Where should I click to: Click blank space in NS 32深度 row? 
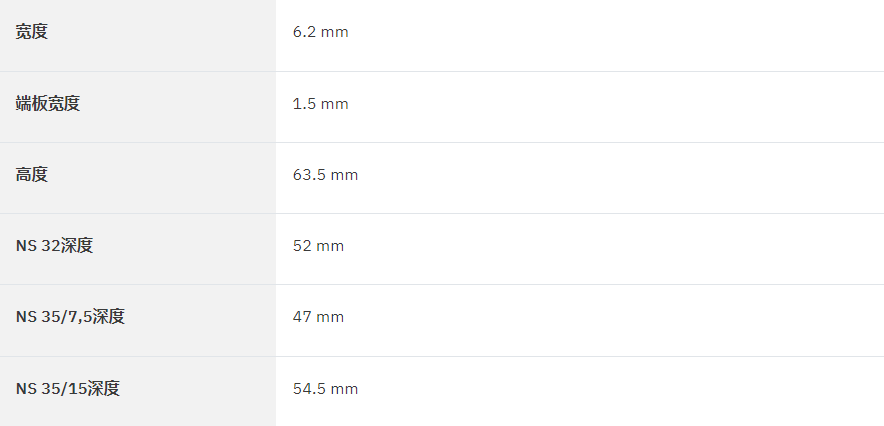point(615,249)
